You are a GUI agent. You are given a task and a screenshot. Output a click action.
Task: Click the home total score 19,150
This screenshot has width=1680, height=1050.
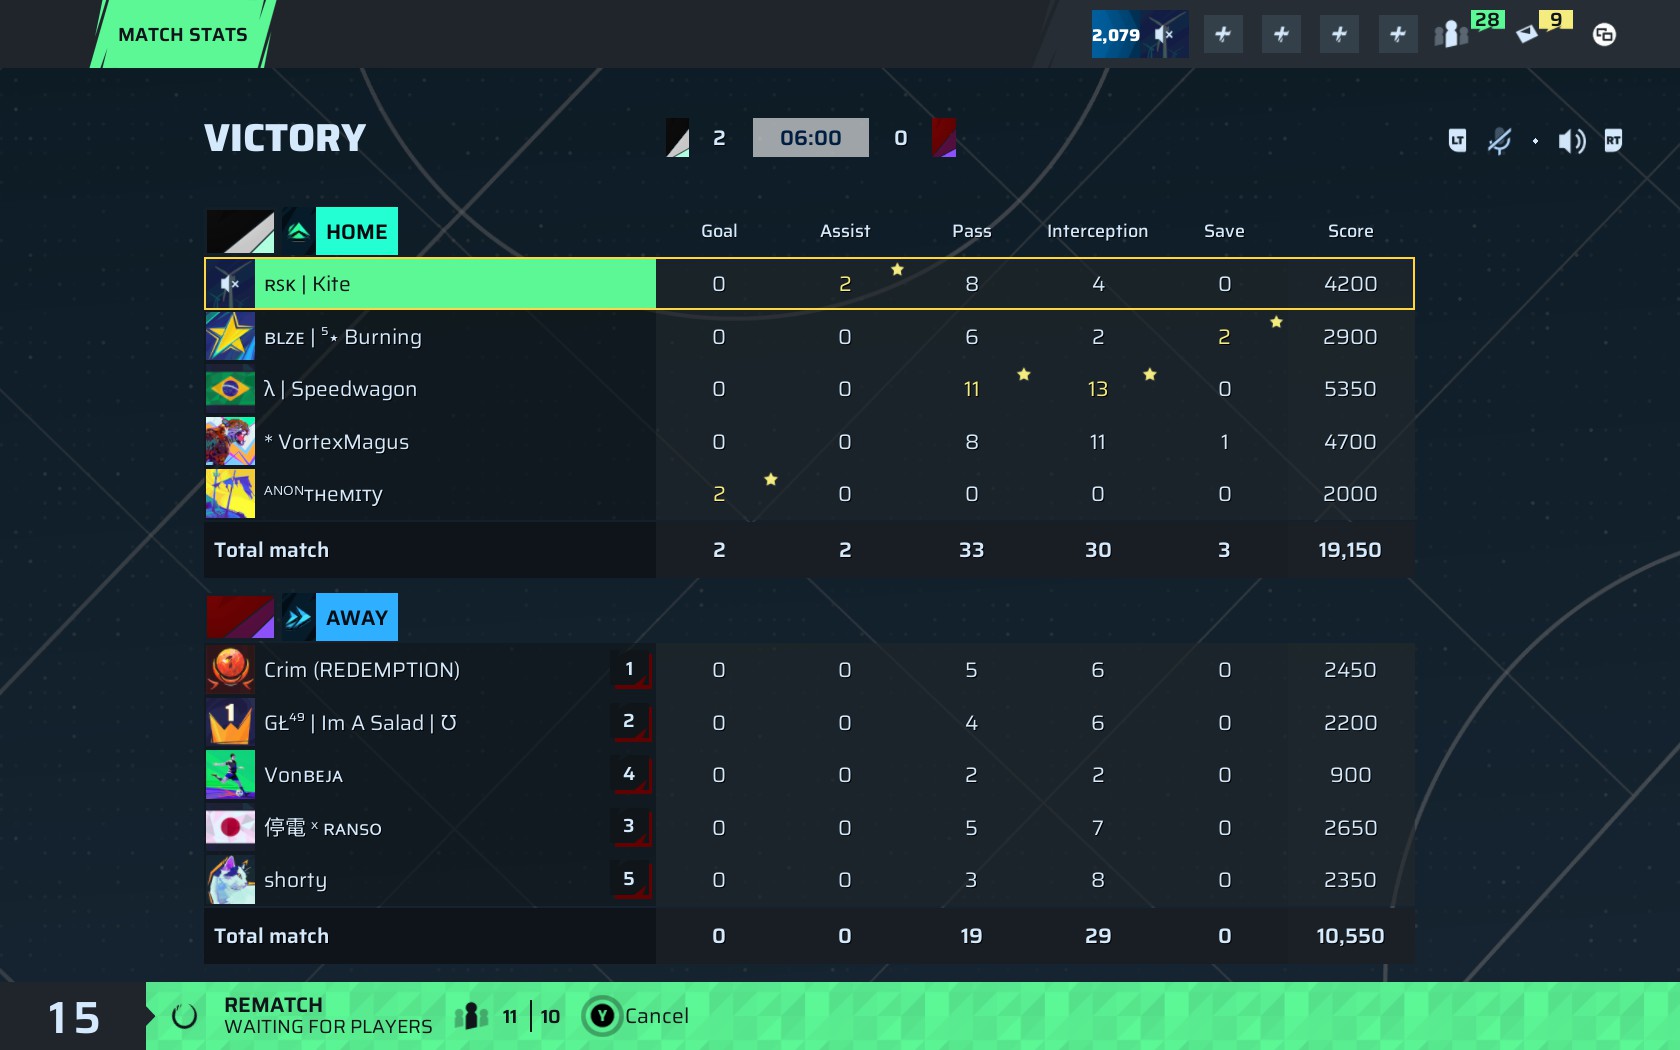click(1350, 550)
